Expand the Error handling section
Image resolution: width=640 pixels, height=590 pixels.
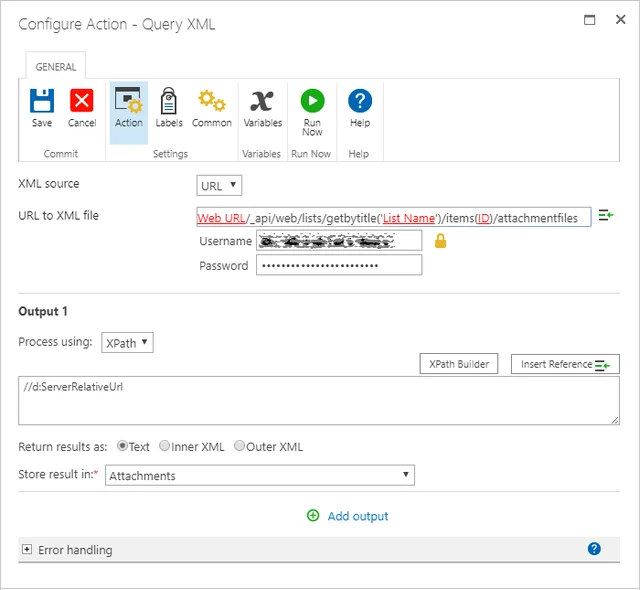point(27,549)
